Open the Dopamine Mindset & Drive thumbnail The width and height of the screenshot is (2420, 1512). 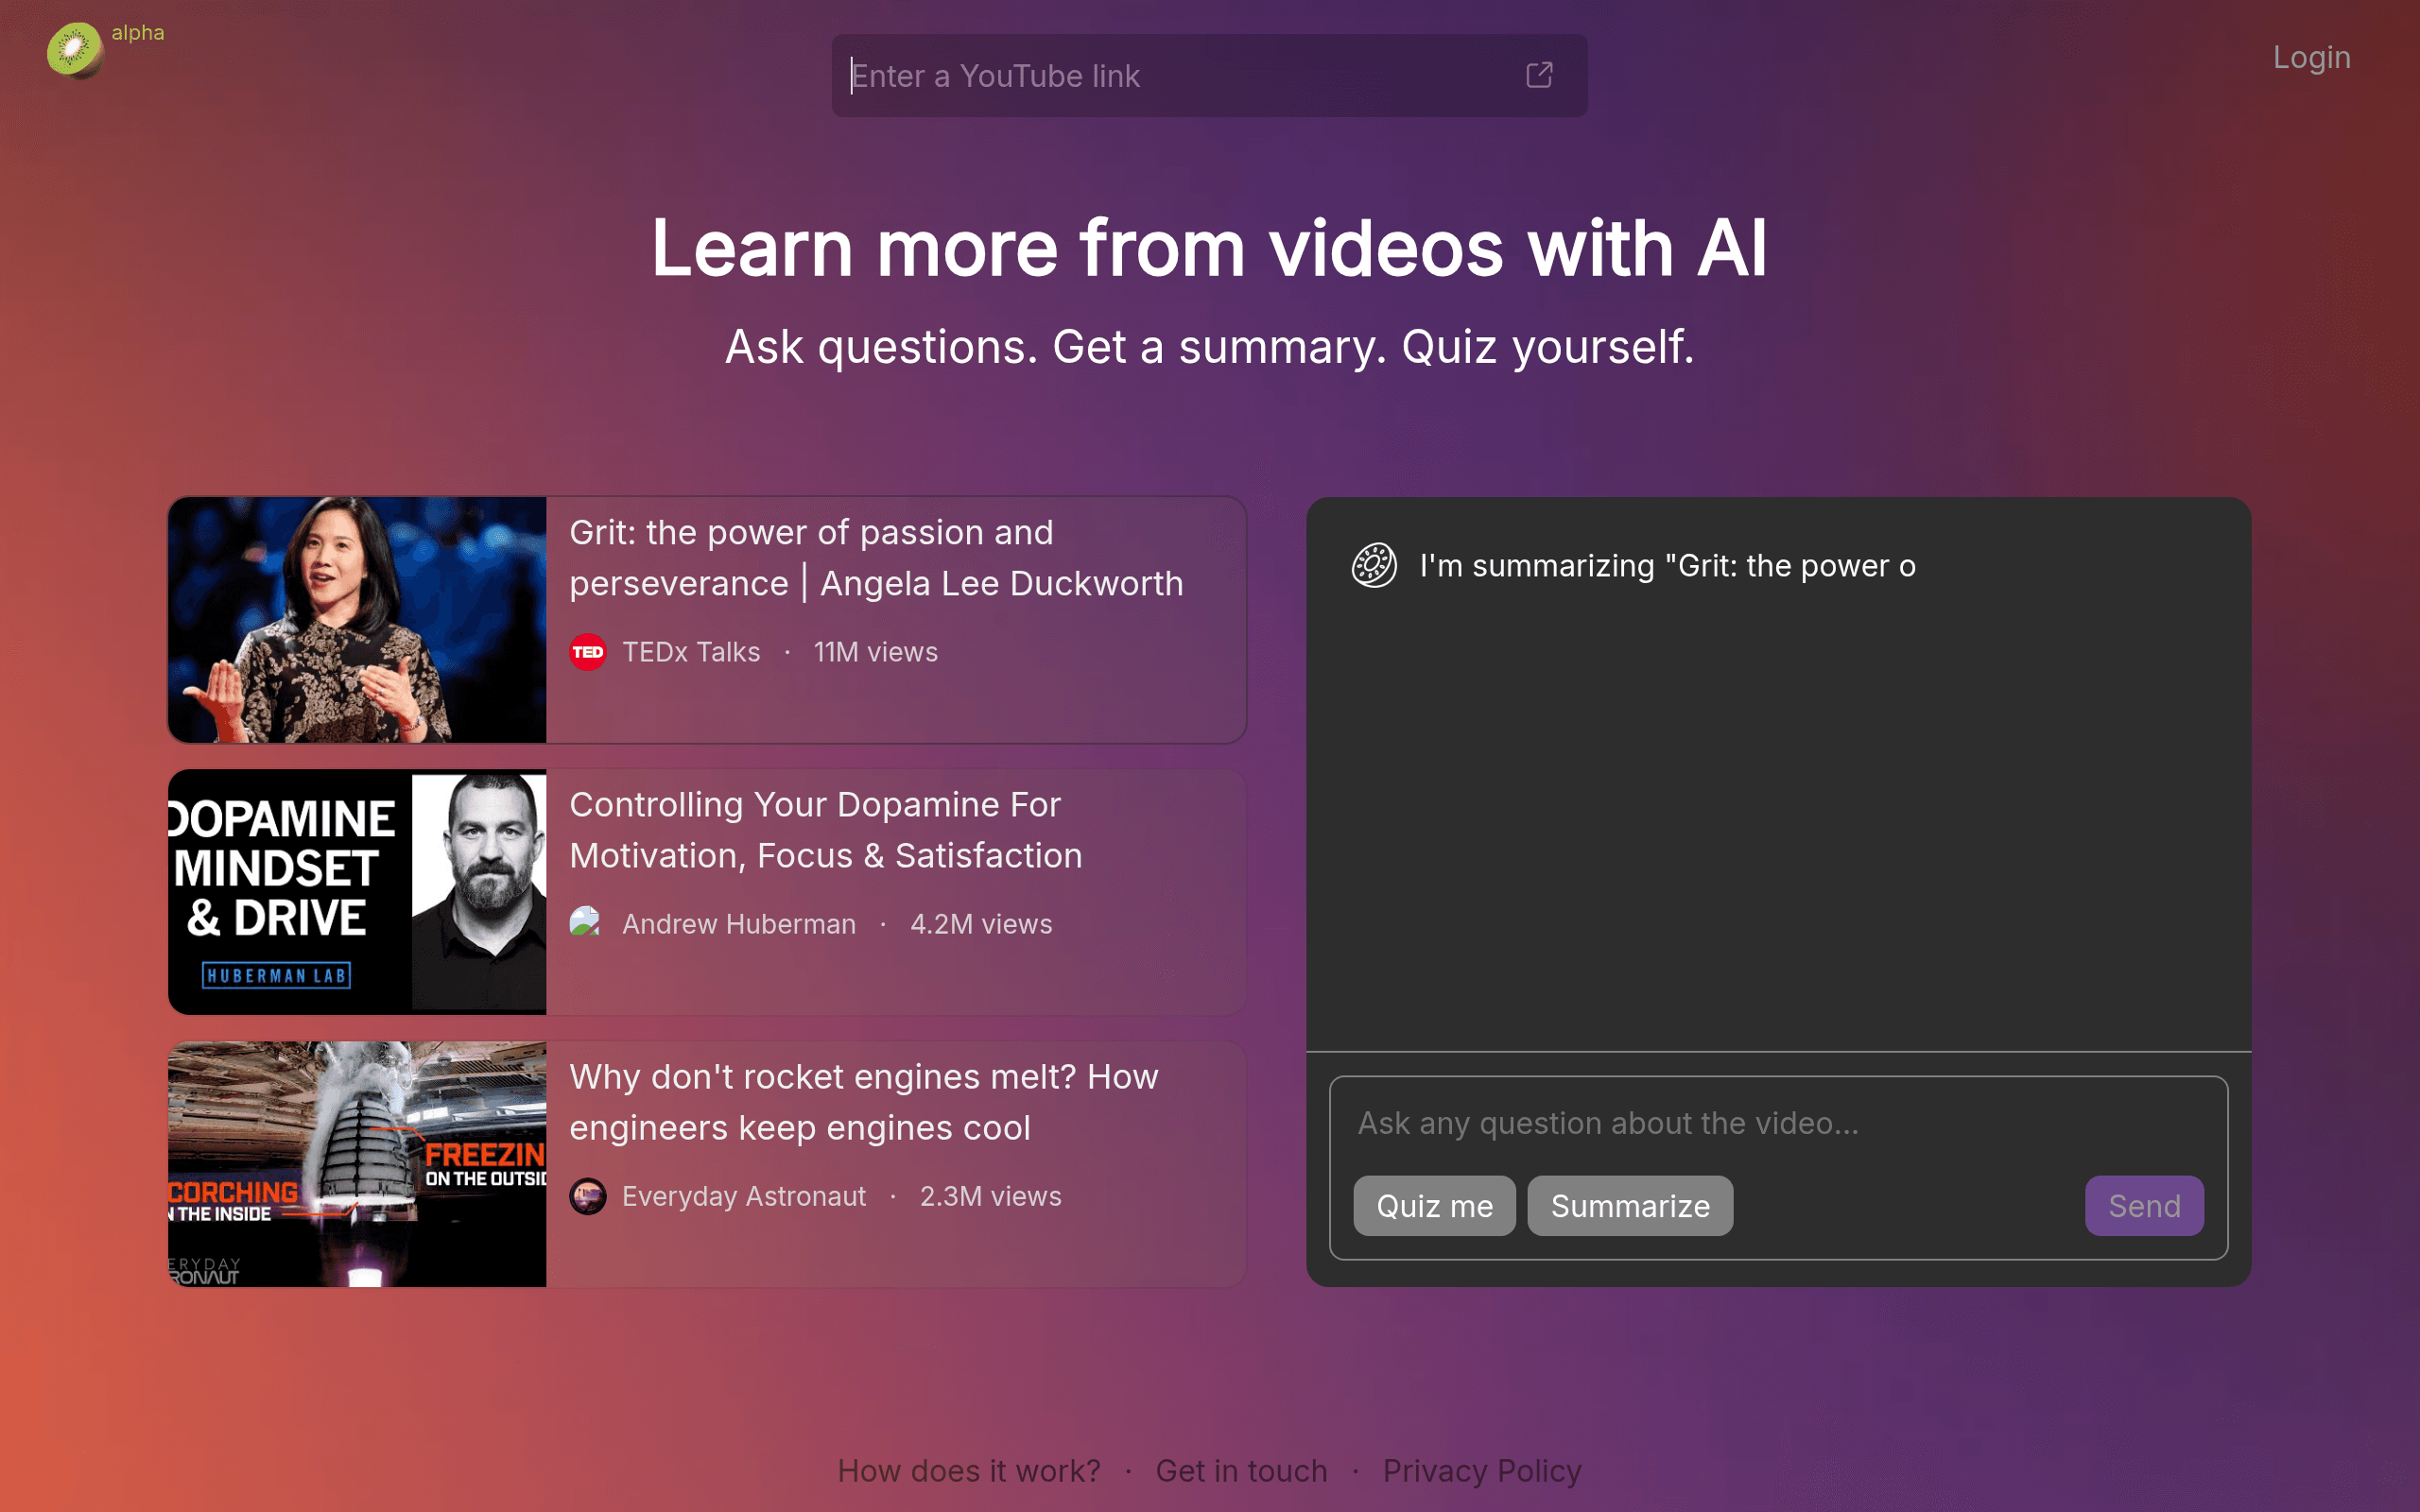[357, 892]
